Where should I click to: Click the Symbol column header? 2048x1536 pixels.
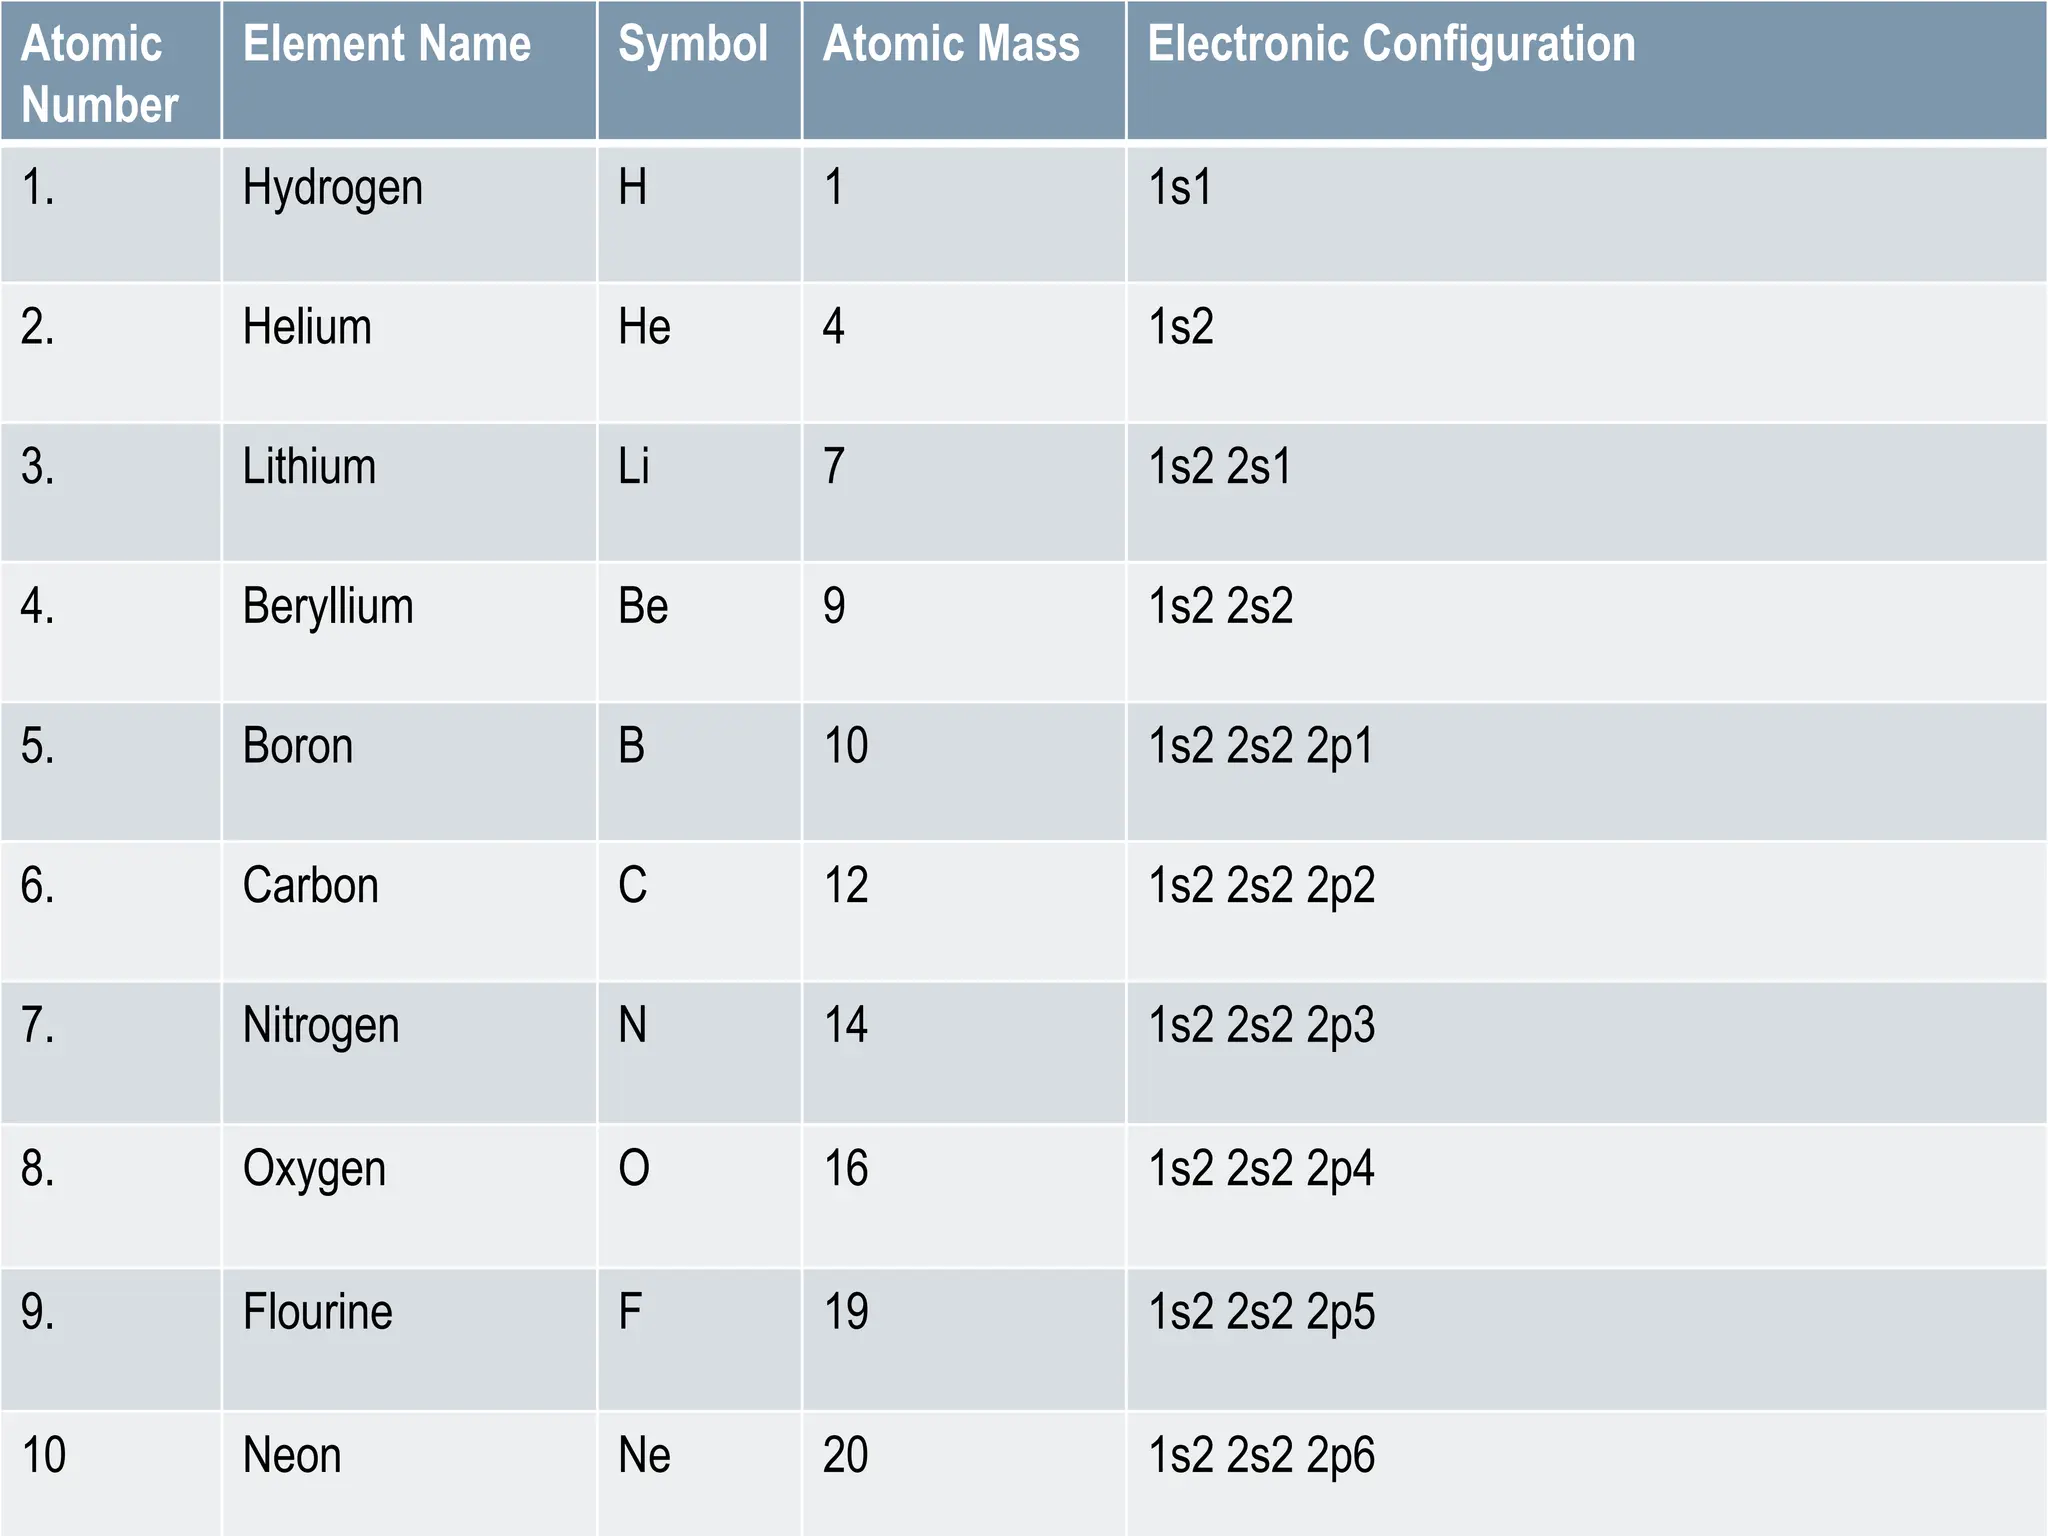click(x=699, y=70)
